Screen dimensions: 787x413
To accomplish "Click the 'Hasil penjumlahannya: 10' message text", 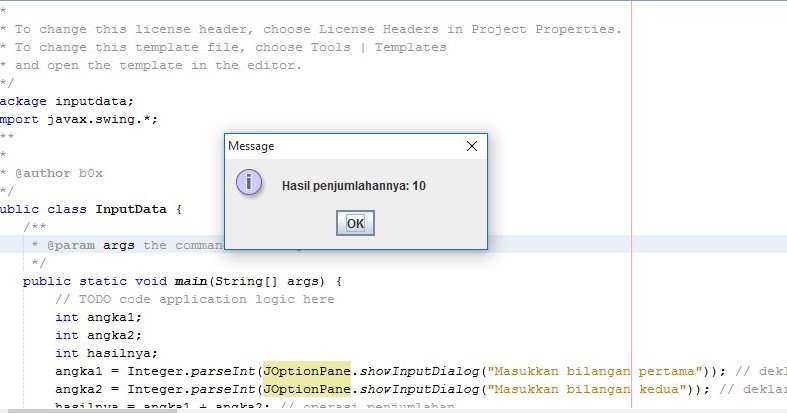I will click(354, 186).
